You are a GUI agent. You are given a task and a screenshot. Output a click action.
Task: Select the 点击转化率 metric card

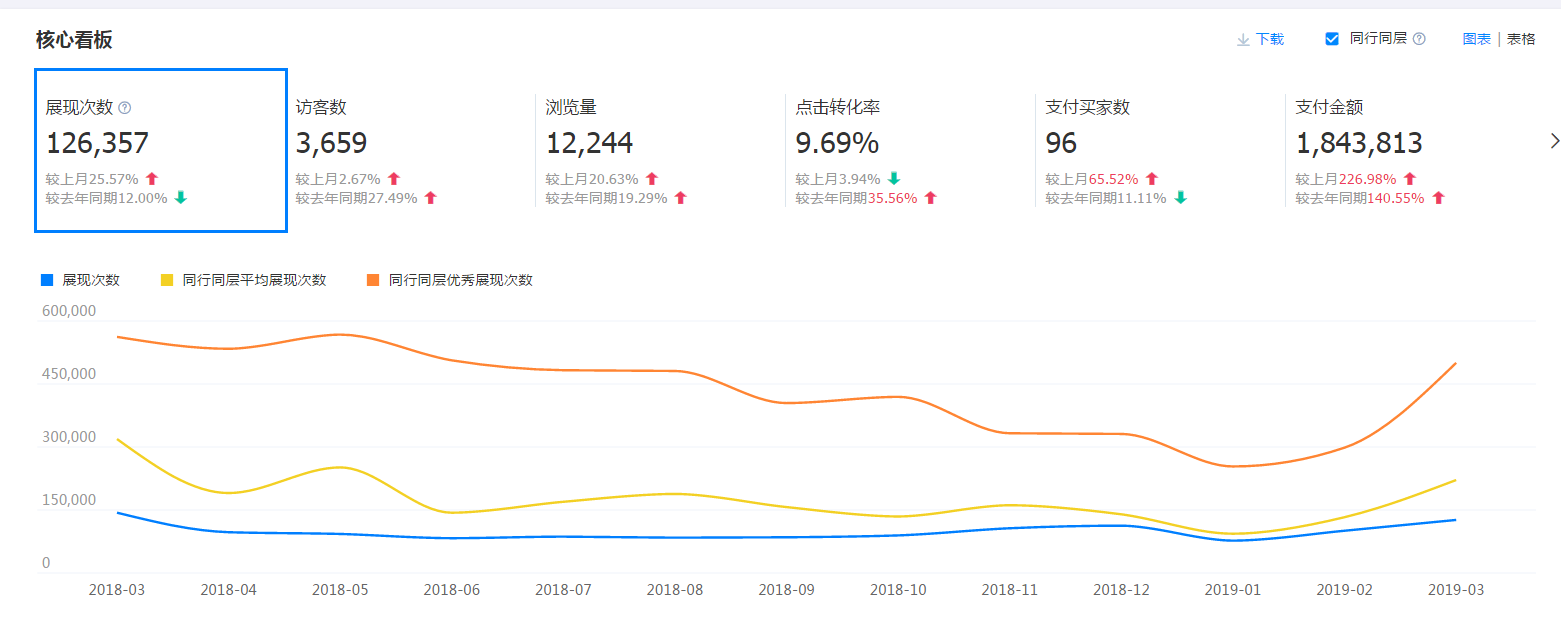click(x=910, y=150)
